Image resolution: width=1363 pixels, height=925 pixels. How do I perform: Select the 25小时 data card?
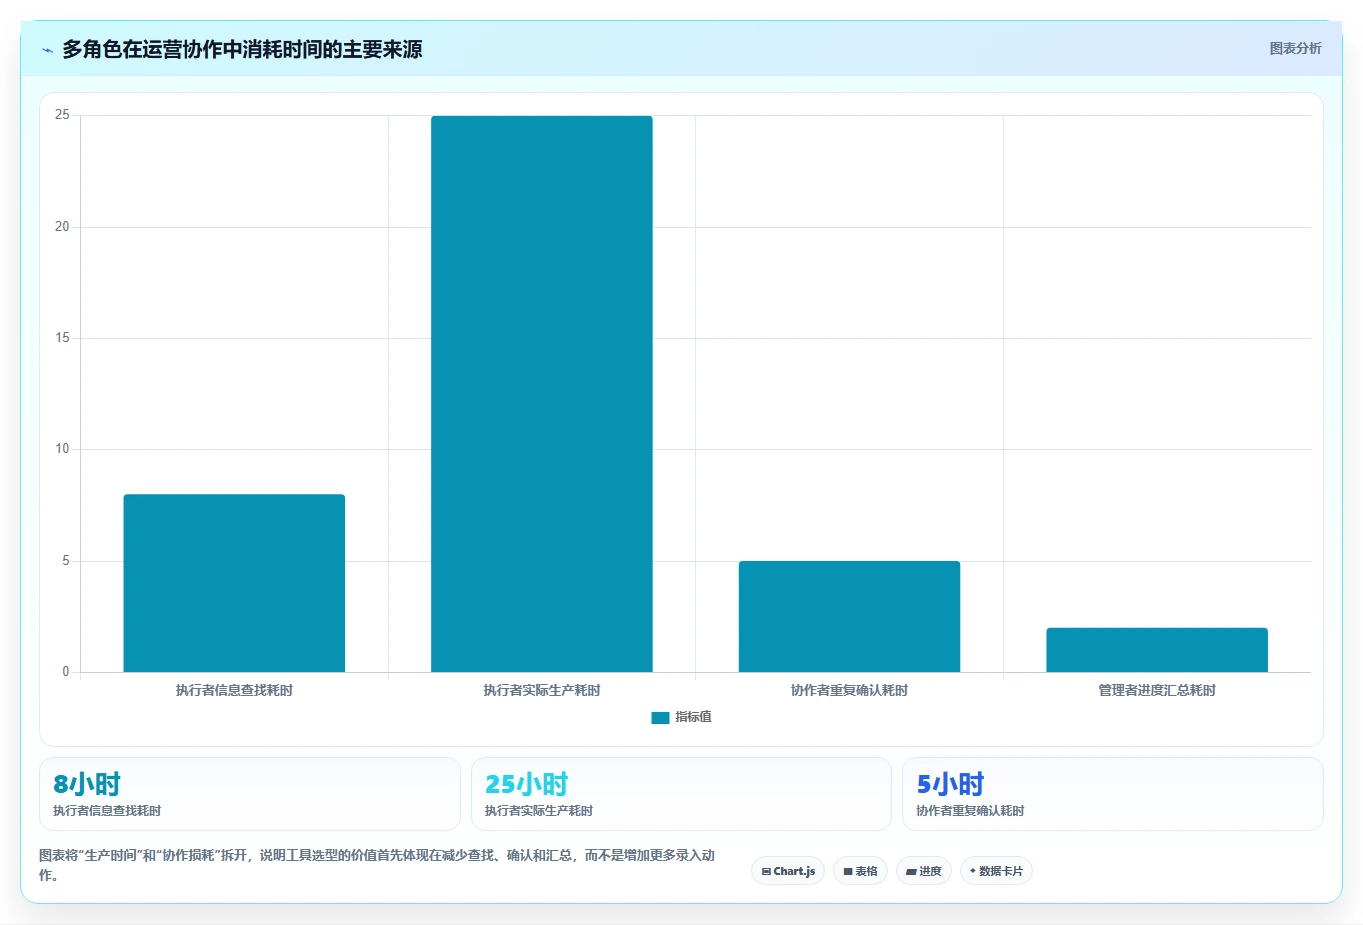tap(681, 794)
